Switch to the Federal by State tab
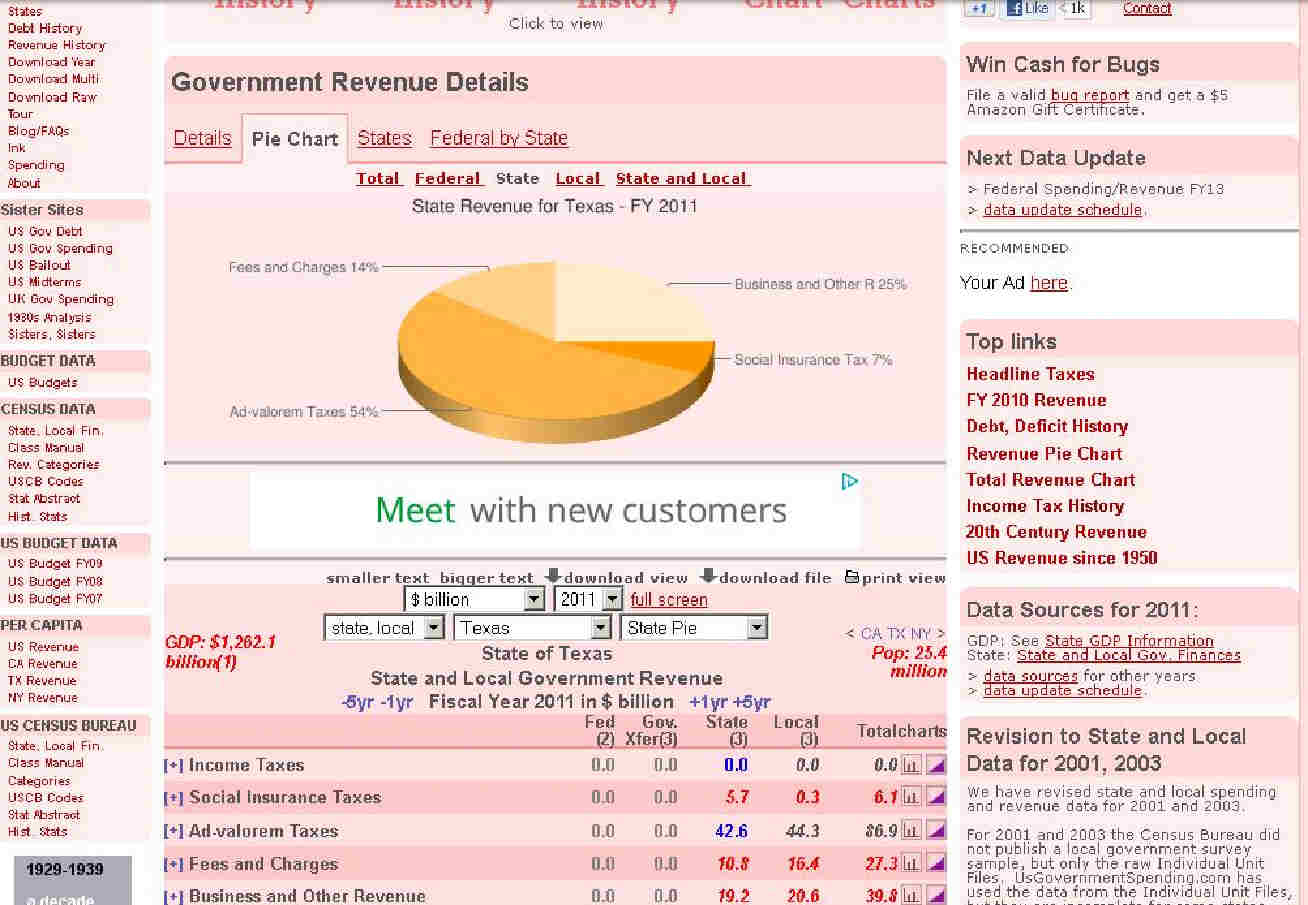The image size is (1308, 905). (x=498, y=138)
